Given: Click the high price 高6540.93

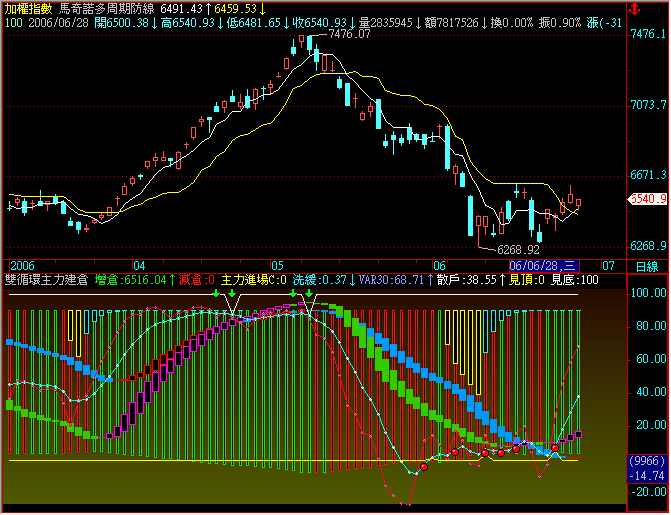Looking at the screenshot, I should [187, 23].
